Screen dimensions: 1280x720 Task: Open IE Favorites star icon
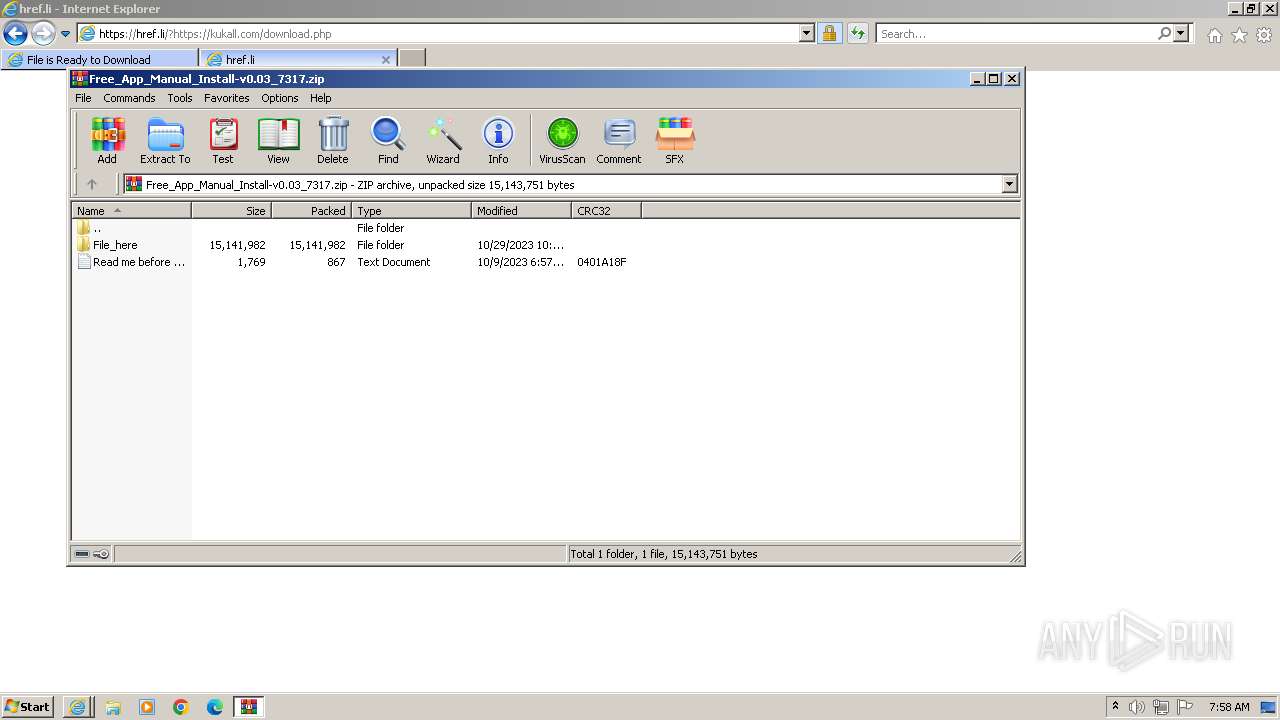(x=1239, y=35)
